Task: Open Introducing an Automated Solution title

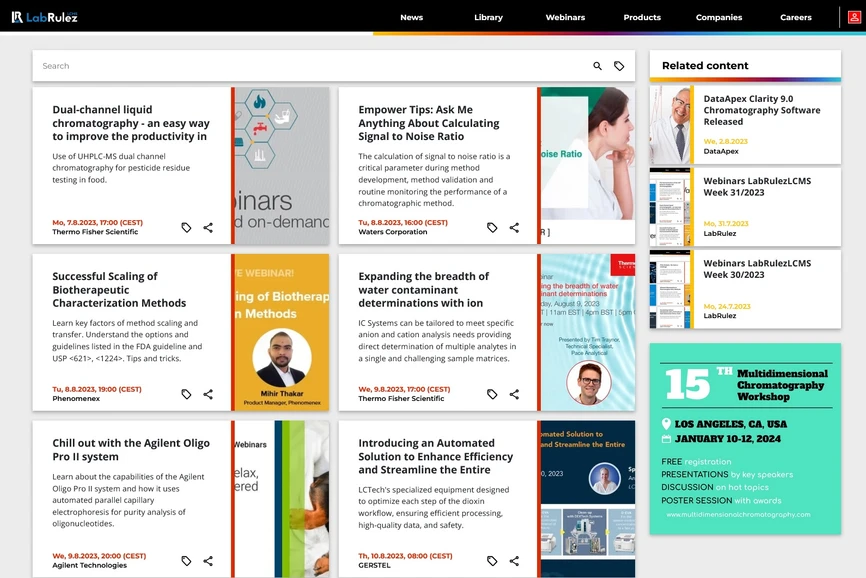Action: point(436,457)
